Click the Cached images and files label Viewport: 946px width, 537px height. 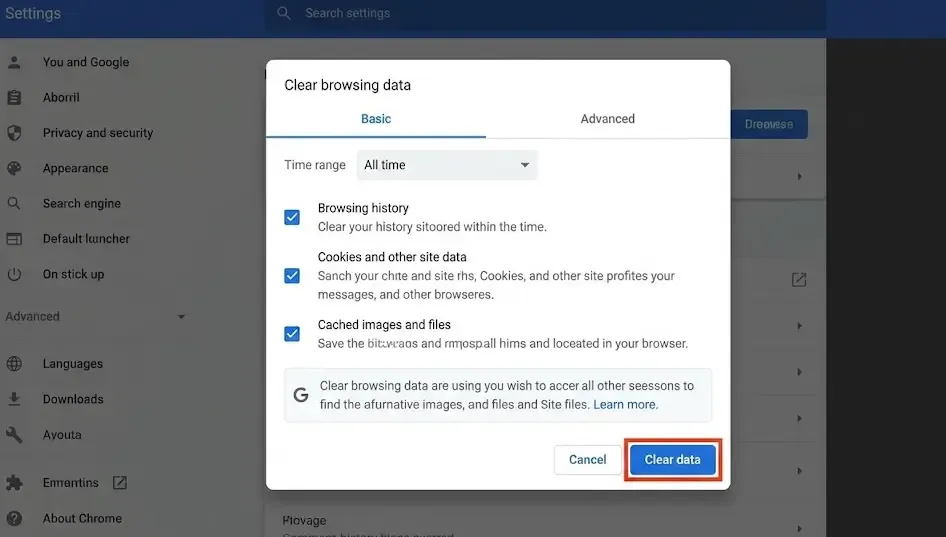click(x=384, y=325)
